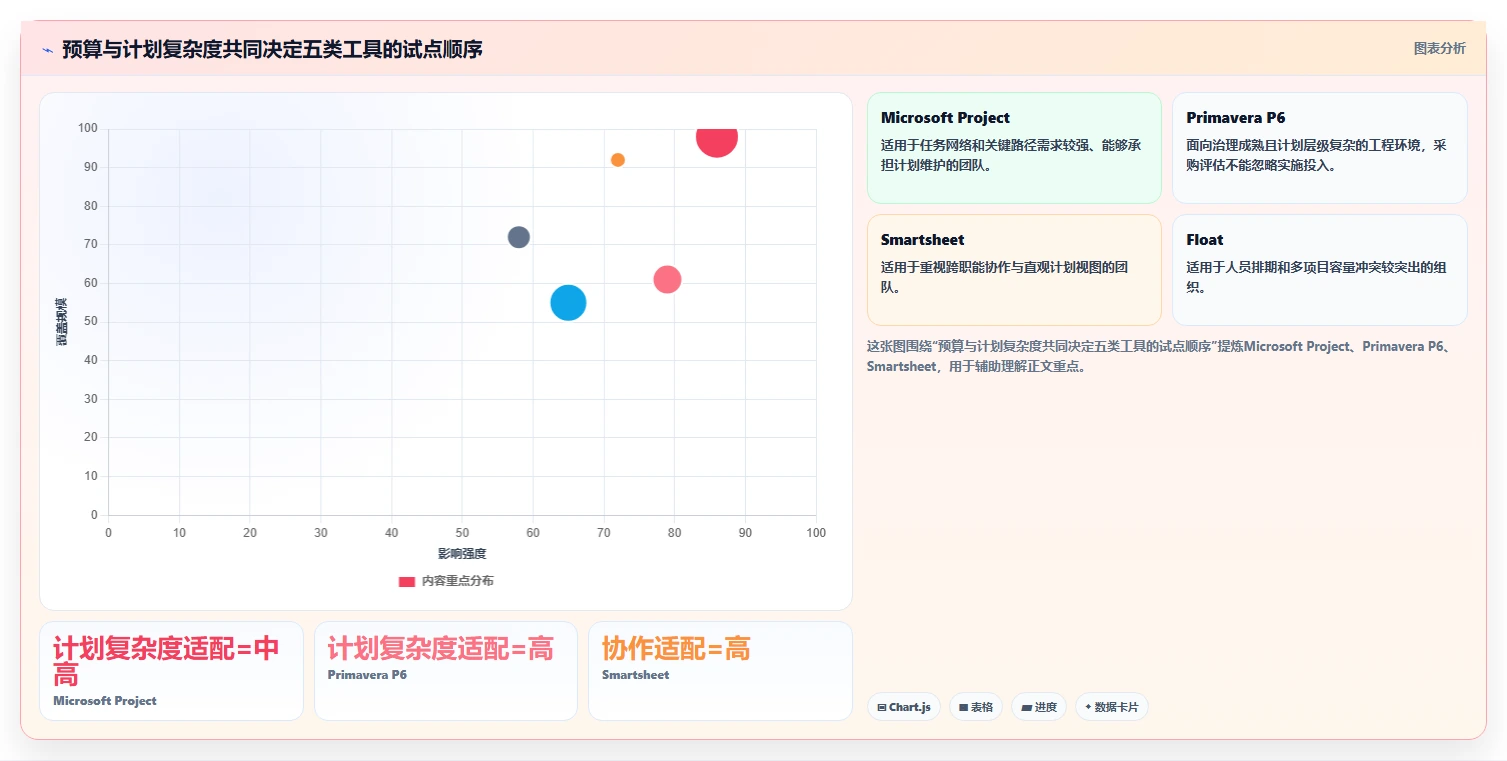Click the Smartsheet label under stat card
This screenshot has height=761, width=1507.
[636, 675]
